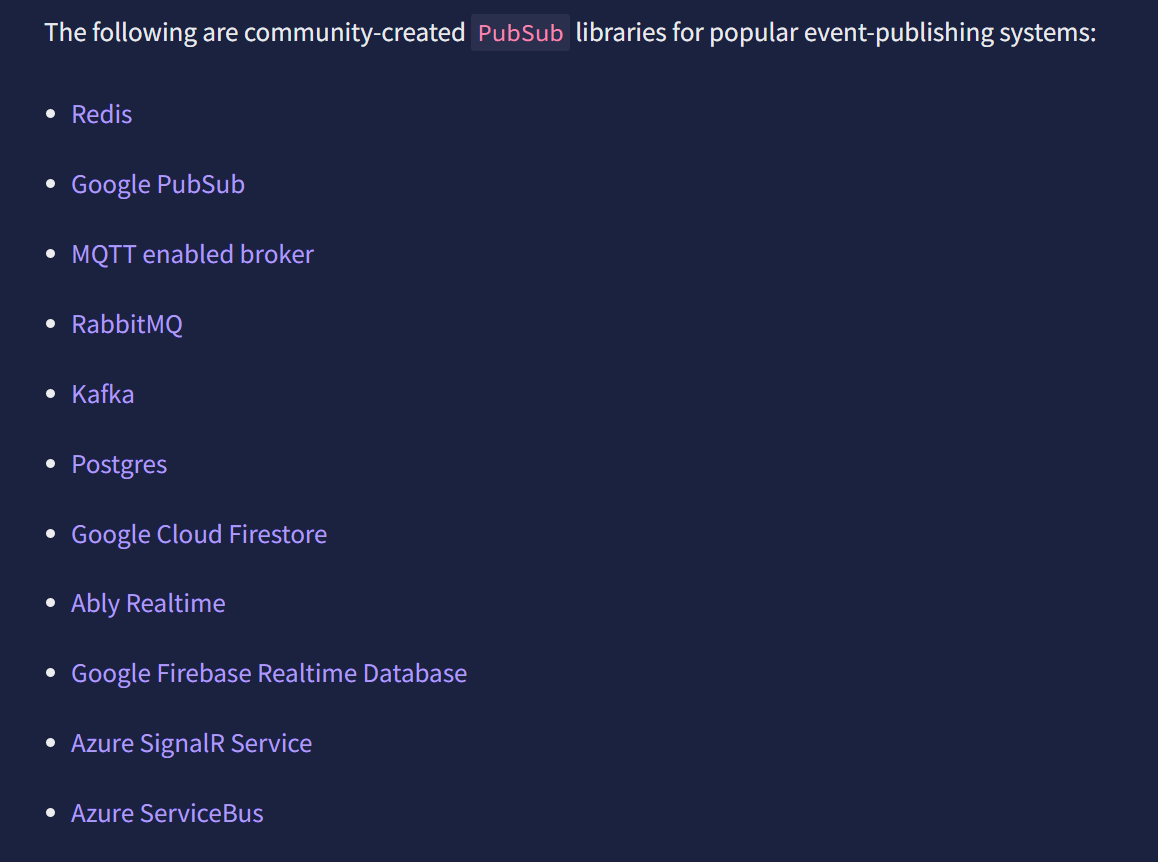Visit the RabbitMQ library link
The width and height of the screenshot is (1158, 862).
click(x=127, y=324)
